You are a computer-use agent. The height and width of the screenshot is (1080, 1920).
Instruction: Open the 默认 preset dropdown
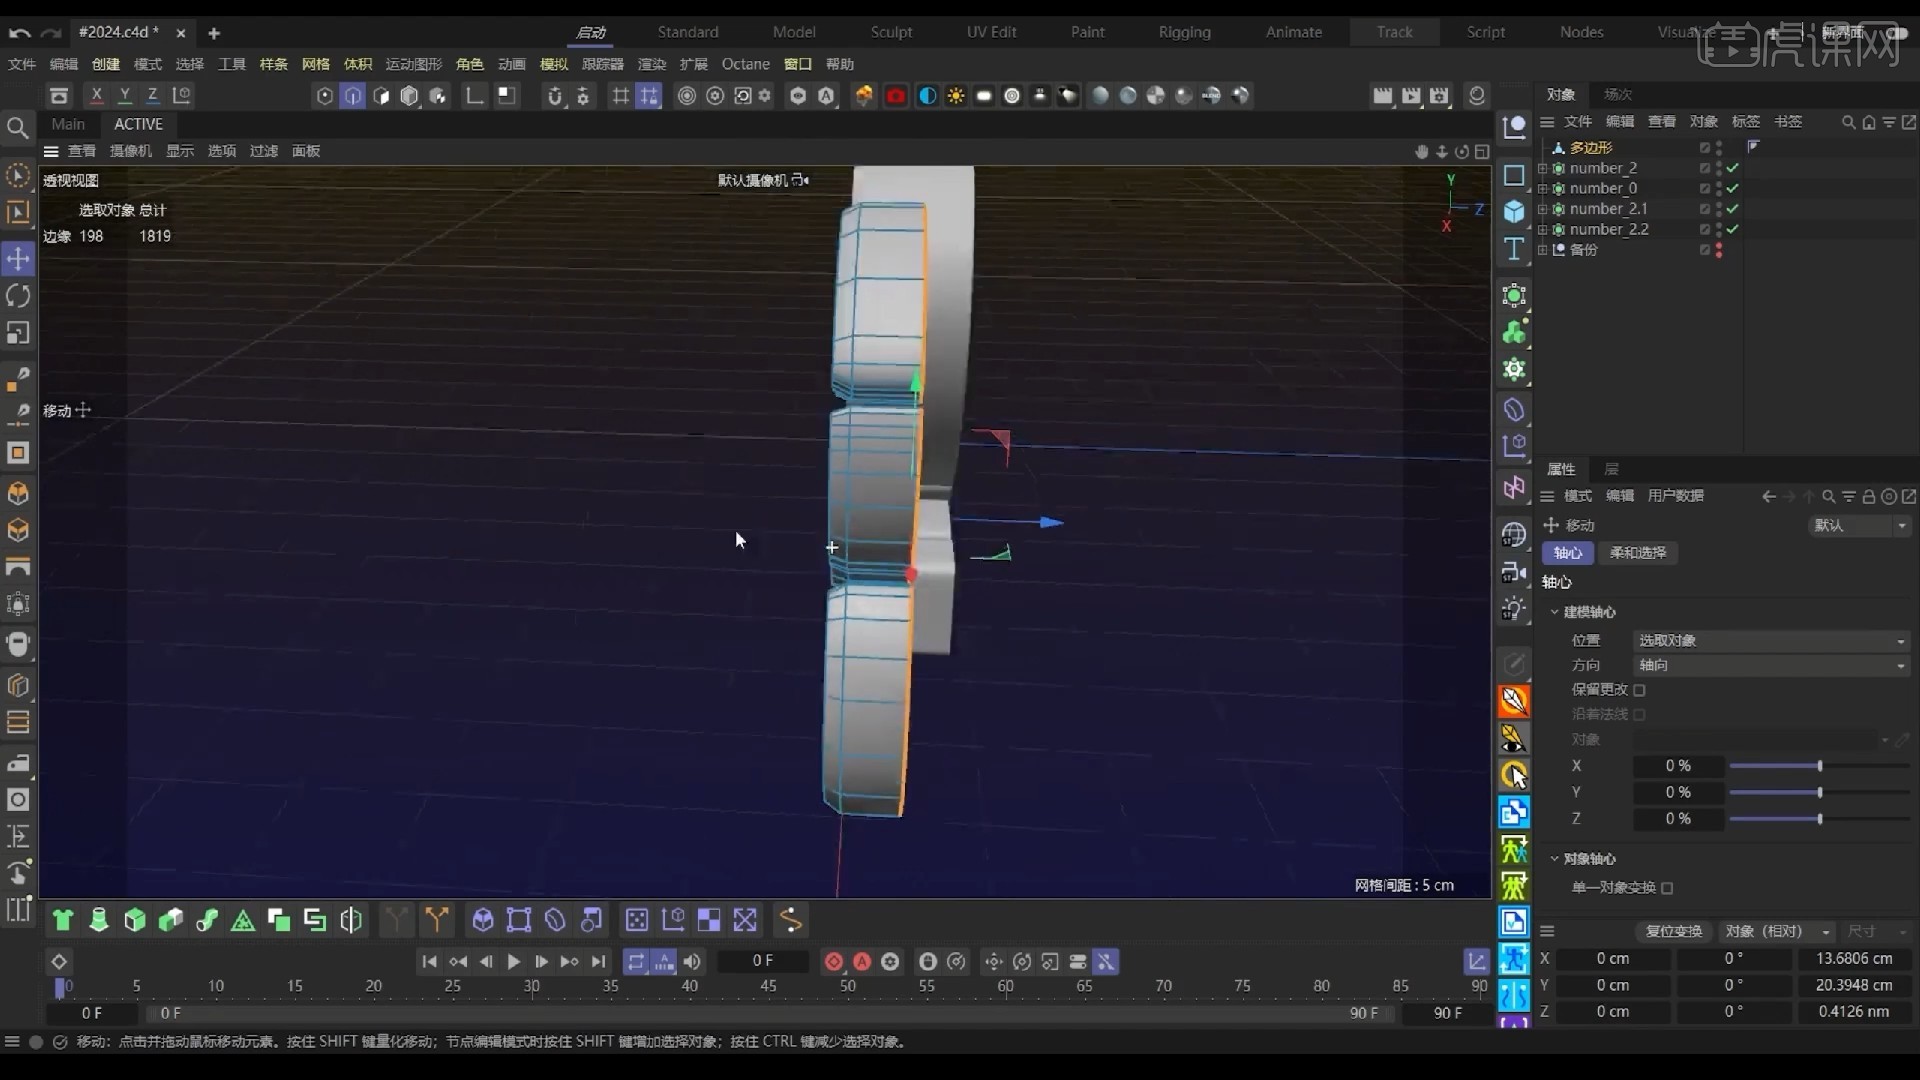tap(1860, 526)
